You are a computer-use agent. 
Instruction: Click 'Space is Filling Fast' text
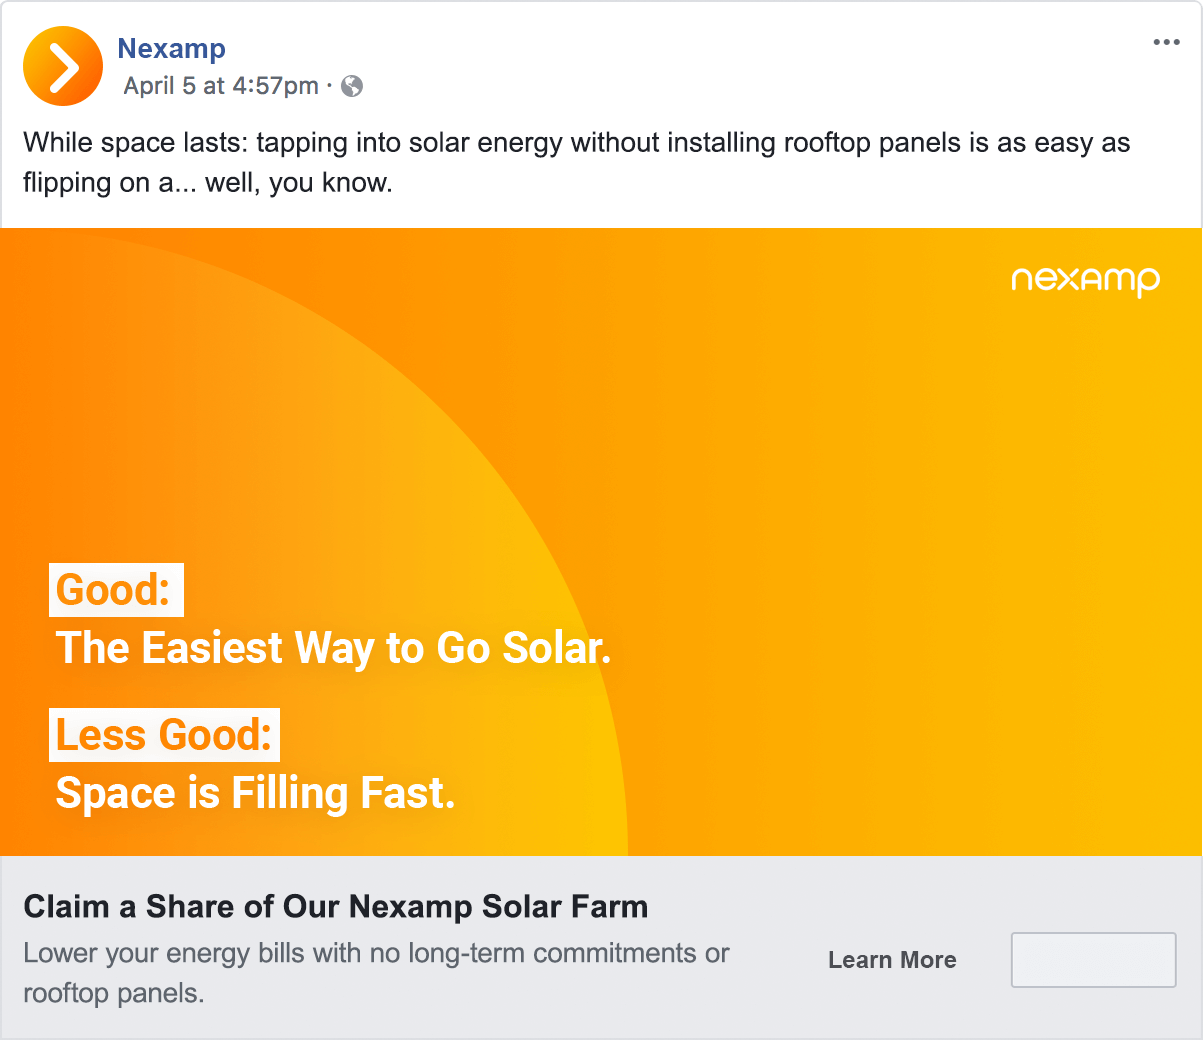[255, 793]
